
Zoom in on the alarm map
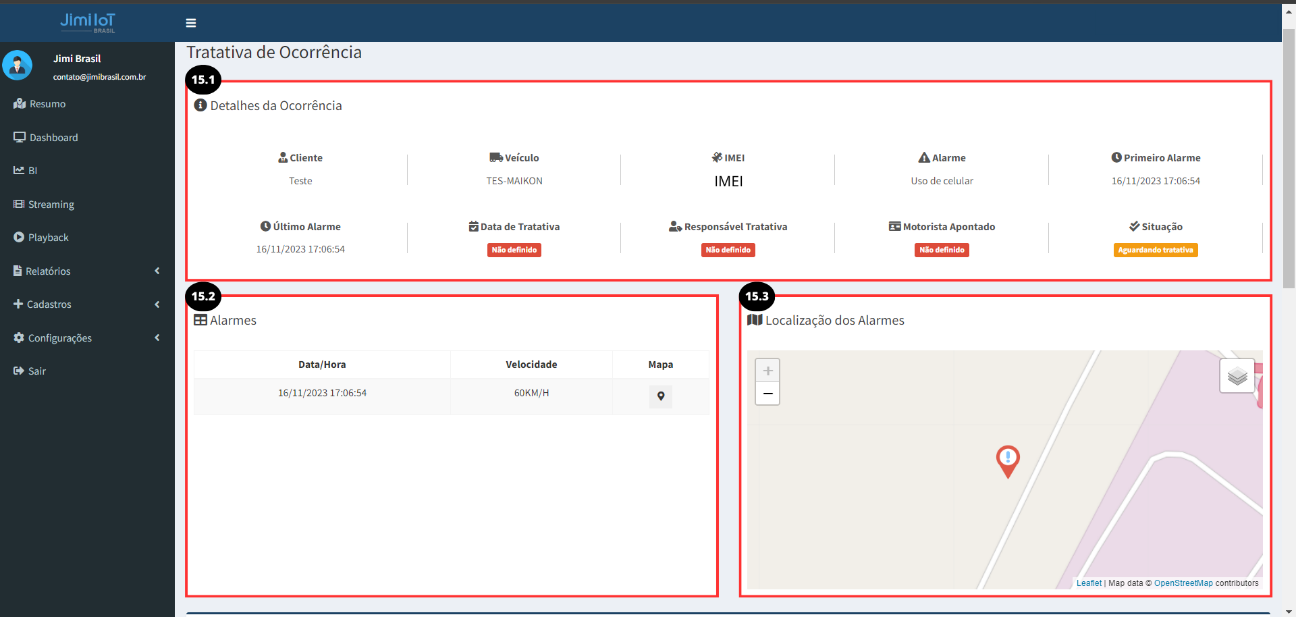tap(767, 371)
